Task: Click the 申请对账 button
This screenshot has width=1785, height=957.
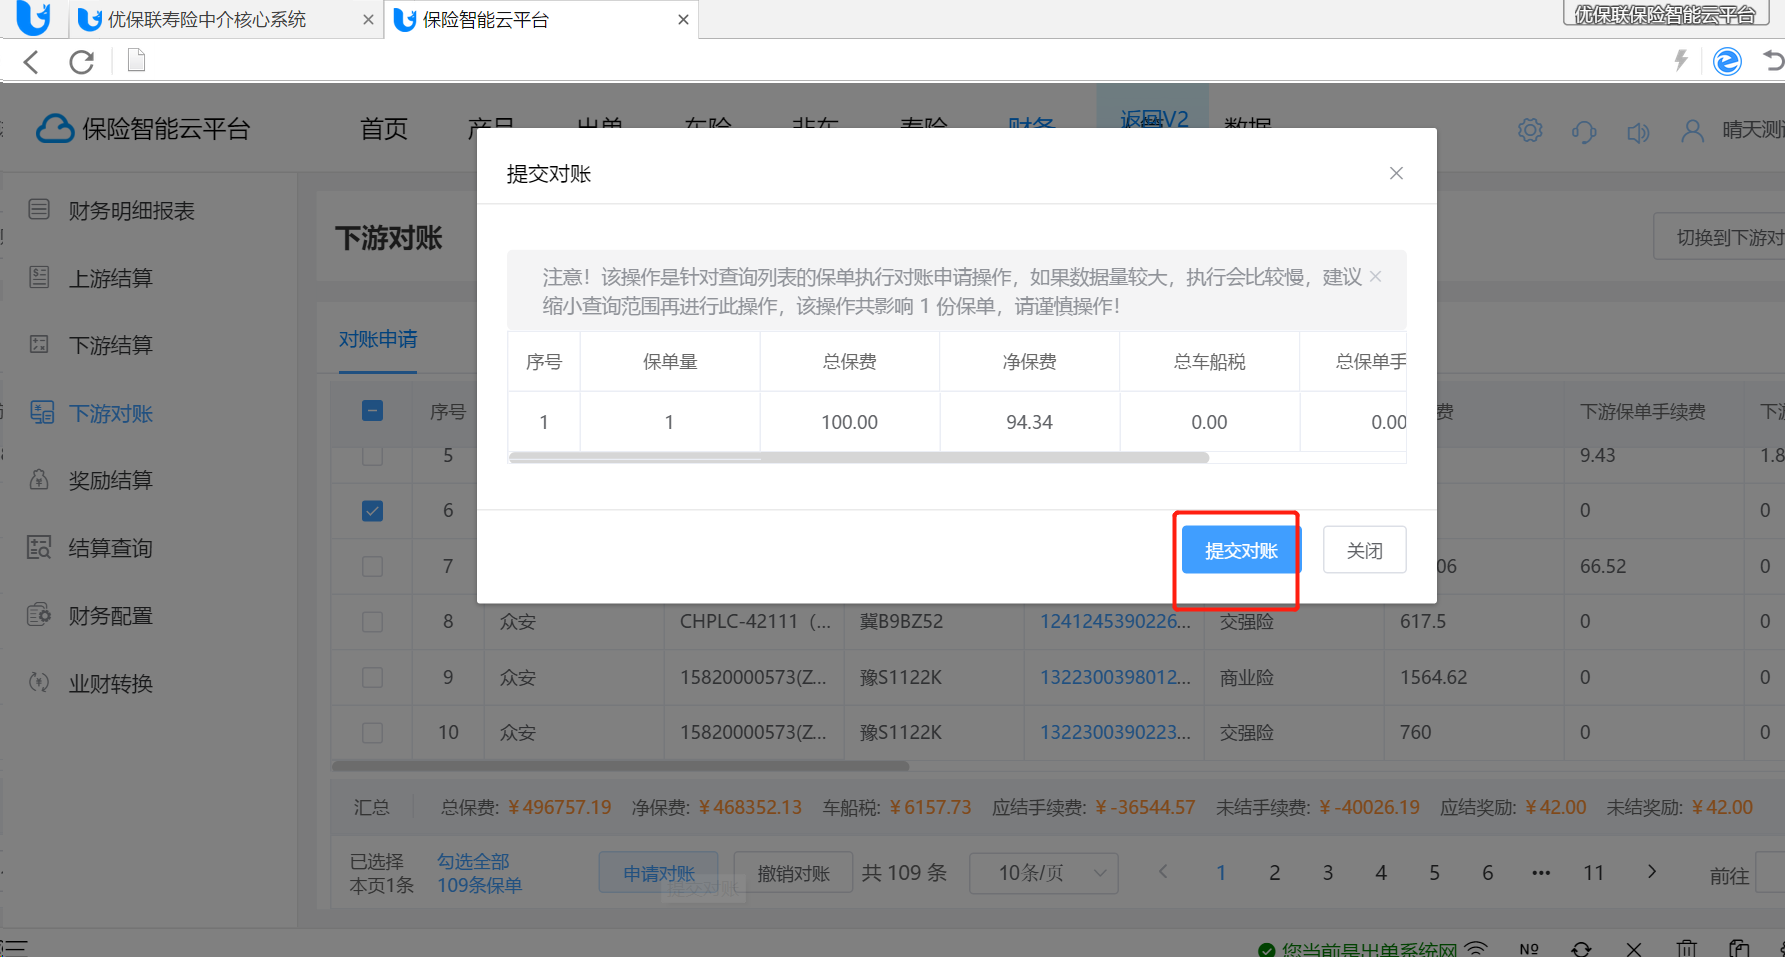Action: [x=659, y=873]
